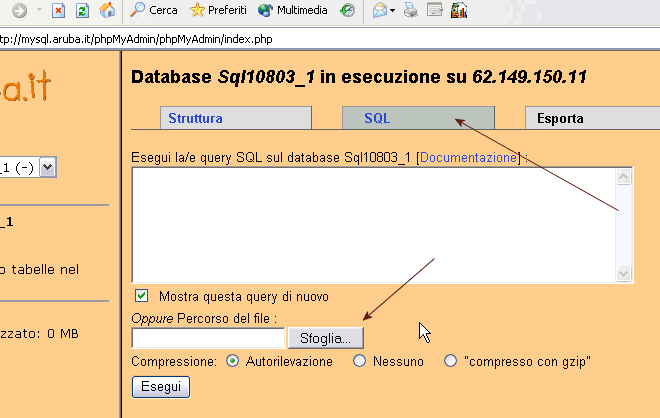The width and height of the screenshot is (660, 418).
Task: Toggle 'Mostra questa query di nuovo' checkbox
Action: (142, 296)
